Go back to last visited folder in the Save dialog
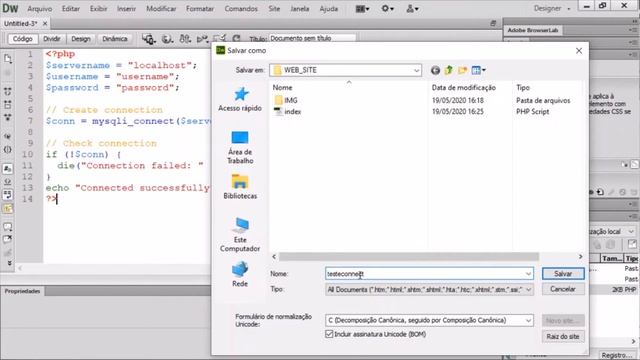 (x=435, y=70)
